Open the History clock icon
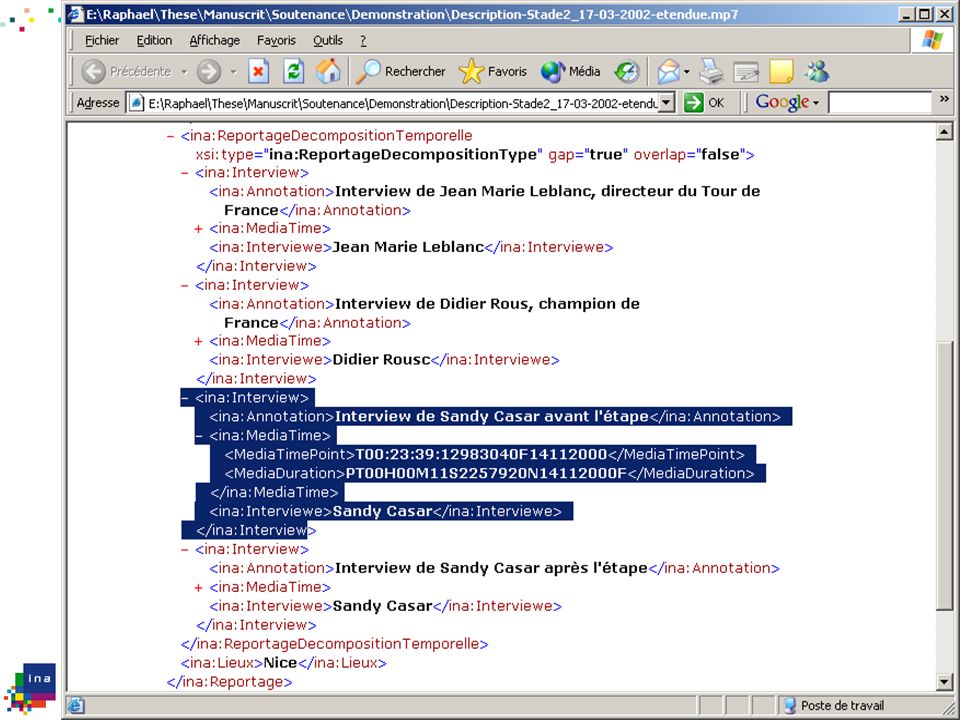Screen dimensions: 960x720 627,72
